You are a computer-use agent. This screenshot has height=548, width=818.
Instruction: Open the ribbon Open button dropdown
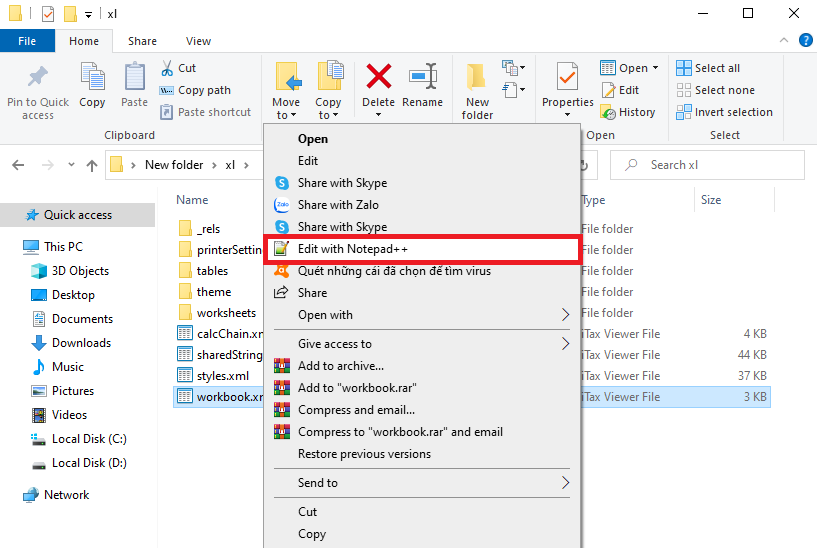656,68
